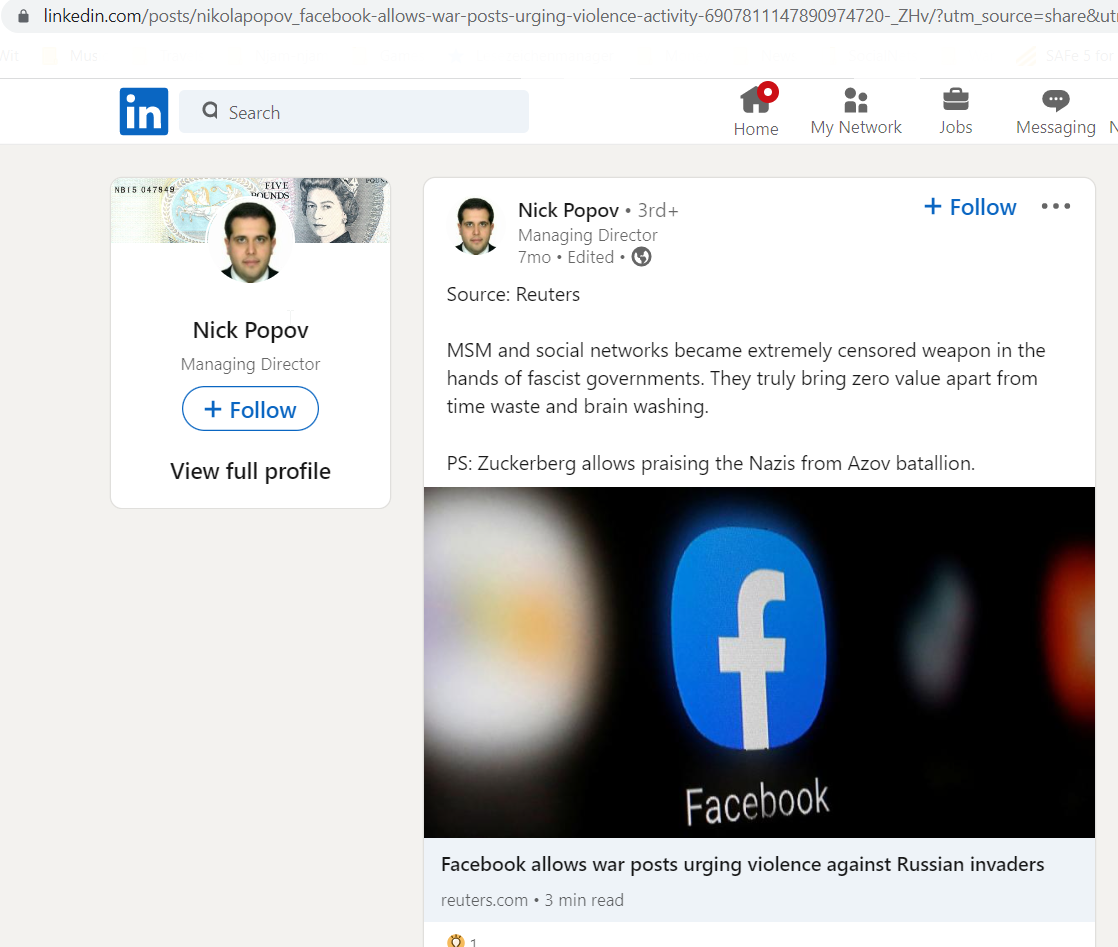1118x947 pixels.
Task: Click the '7mo • Edited' timestamp
Action: point(566,257)
